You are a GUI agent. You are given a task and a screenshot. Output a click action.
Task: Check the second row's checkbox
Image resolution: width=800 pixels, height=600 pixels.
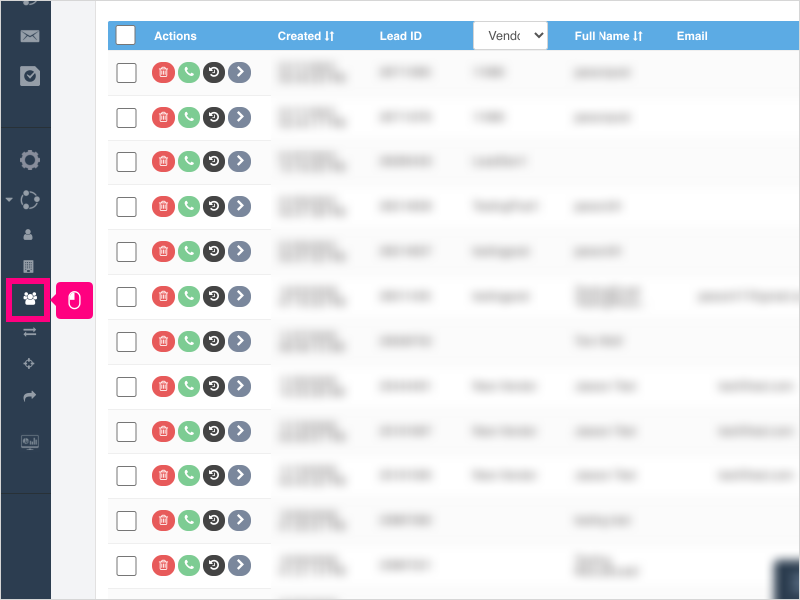(126, 118)
